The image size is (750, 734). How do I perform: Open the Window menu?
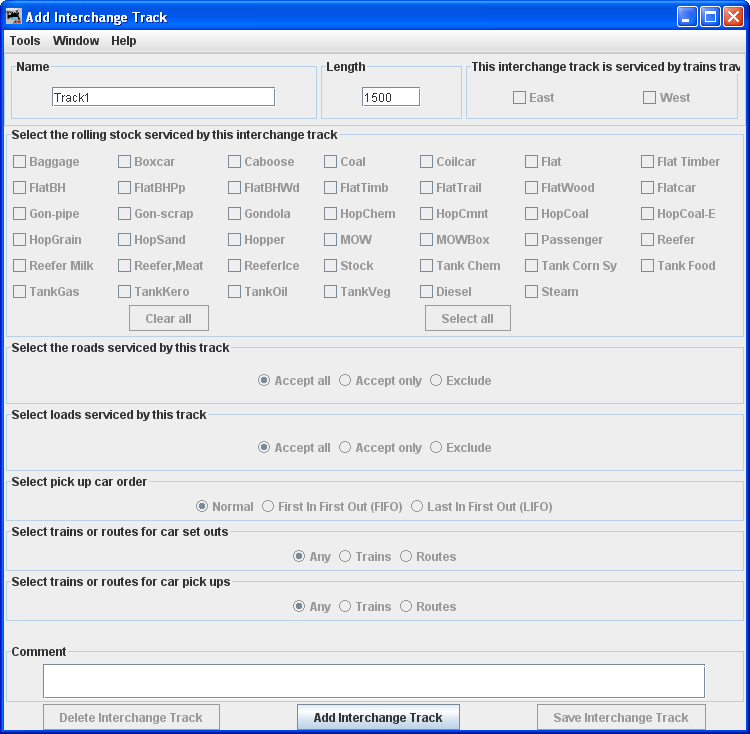[76, 41]
